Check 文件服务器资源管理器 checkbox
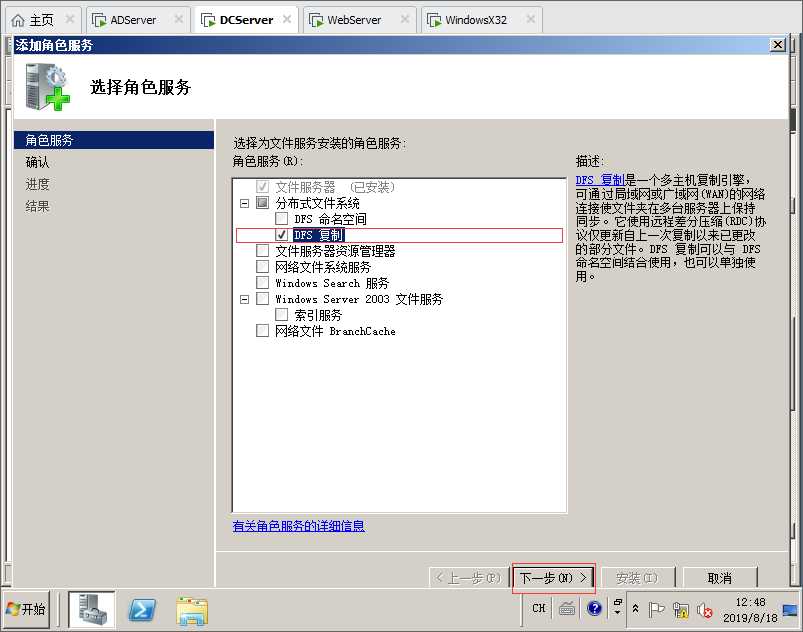This screenshot has height=632, width=803. pos(262,251)
